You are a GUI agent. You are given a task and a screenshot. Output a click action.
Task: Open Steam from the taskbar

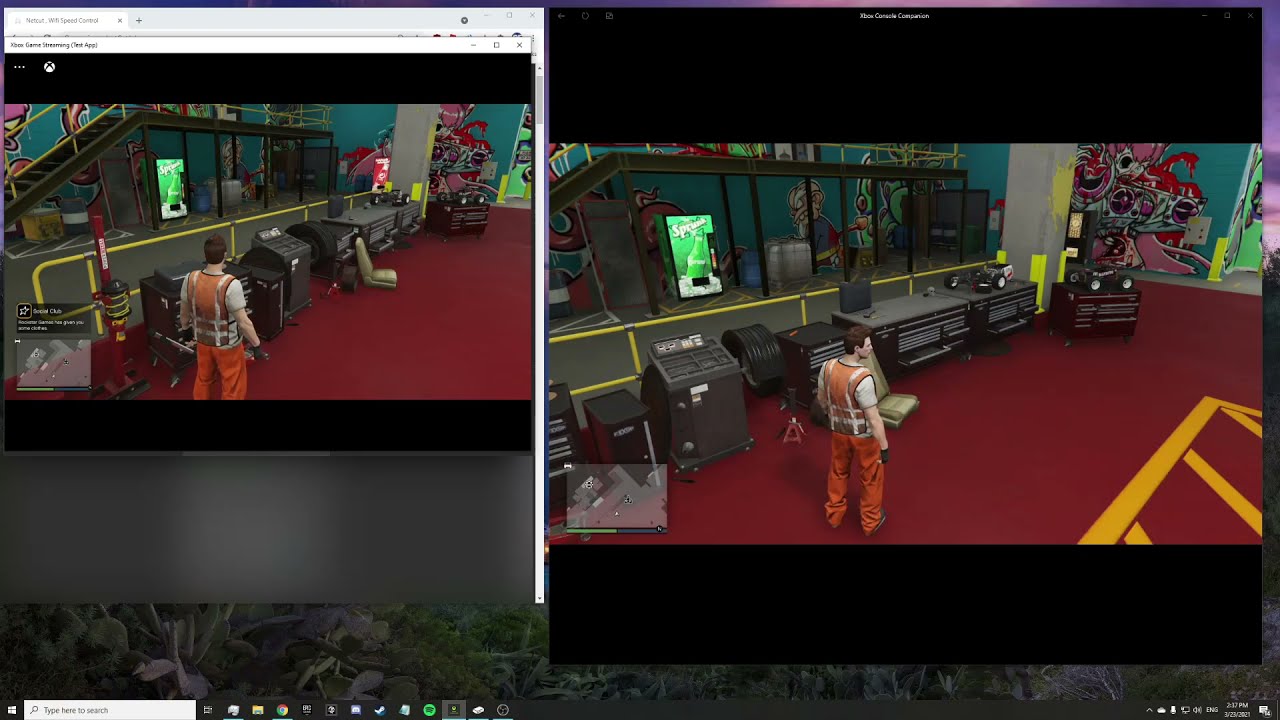tap(380, 710)
